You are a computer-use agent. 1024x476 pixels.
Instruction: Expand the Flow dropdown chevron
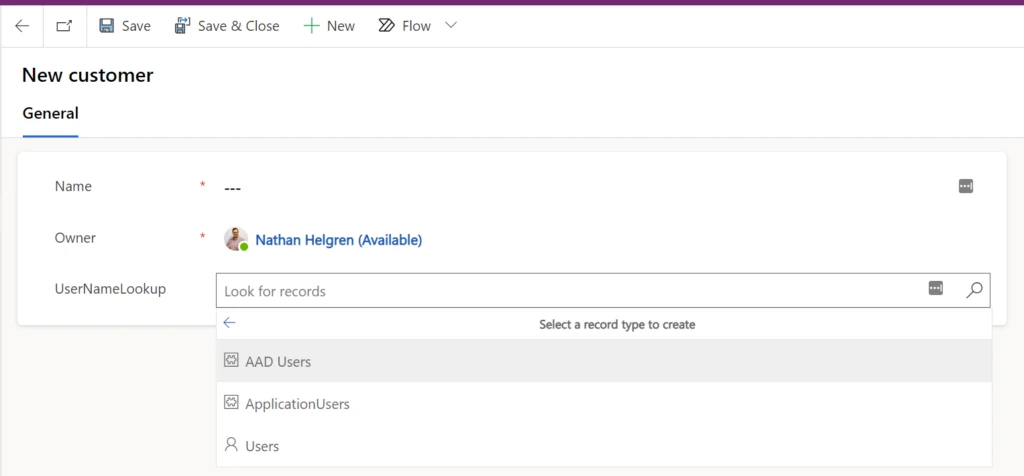(x=451, y=25)
